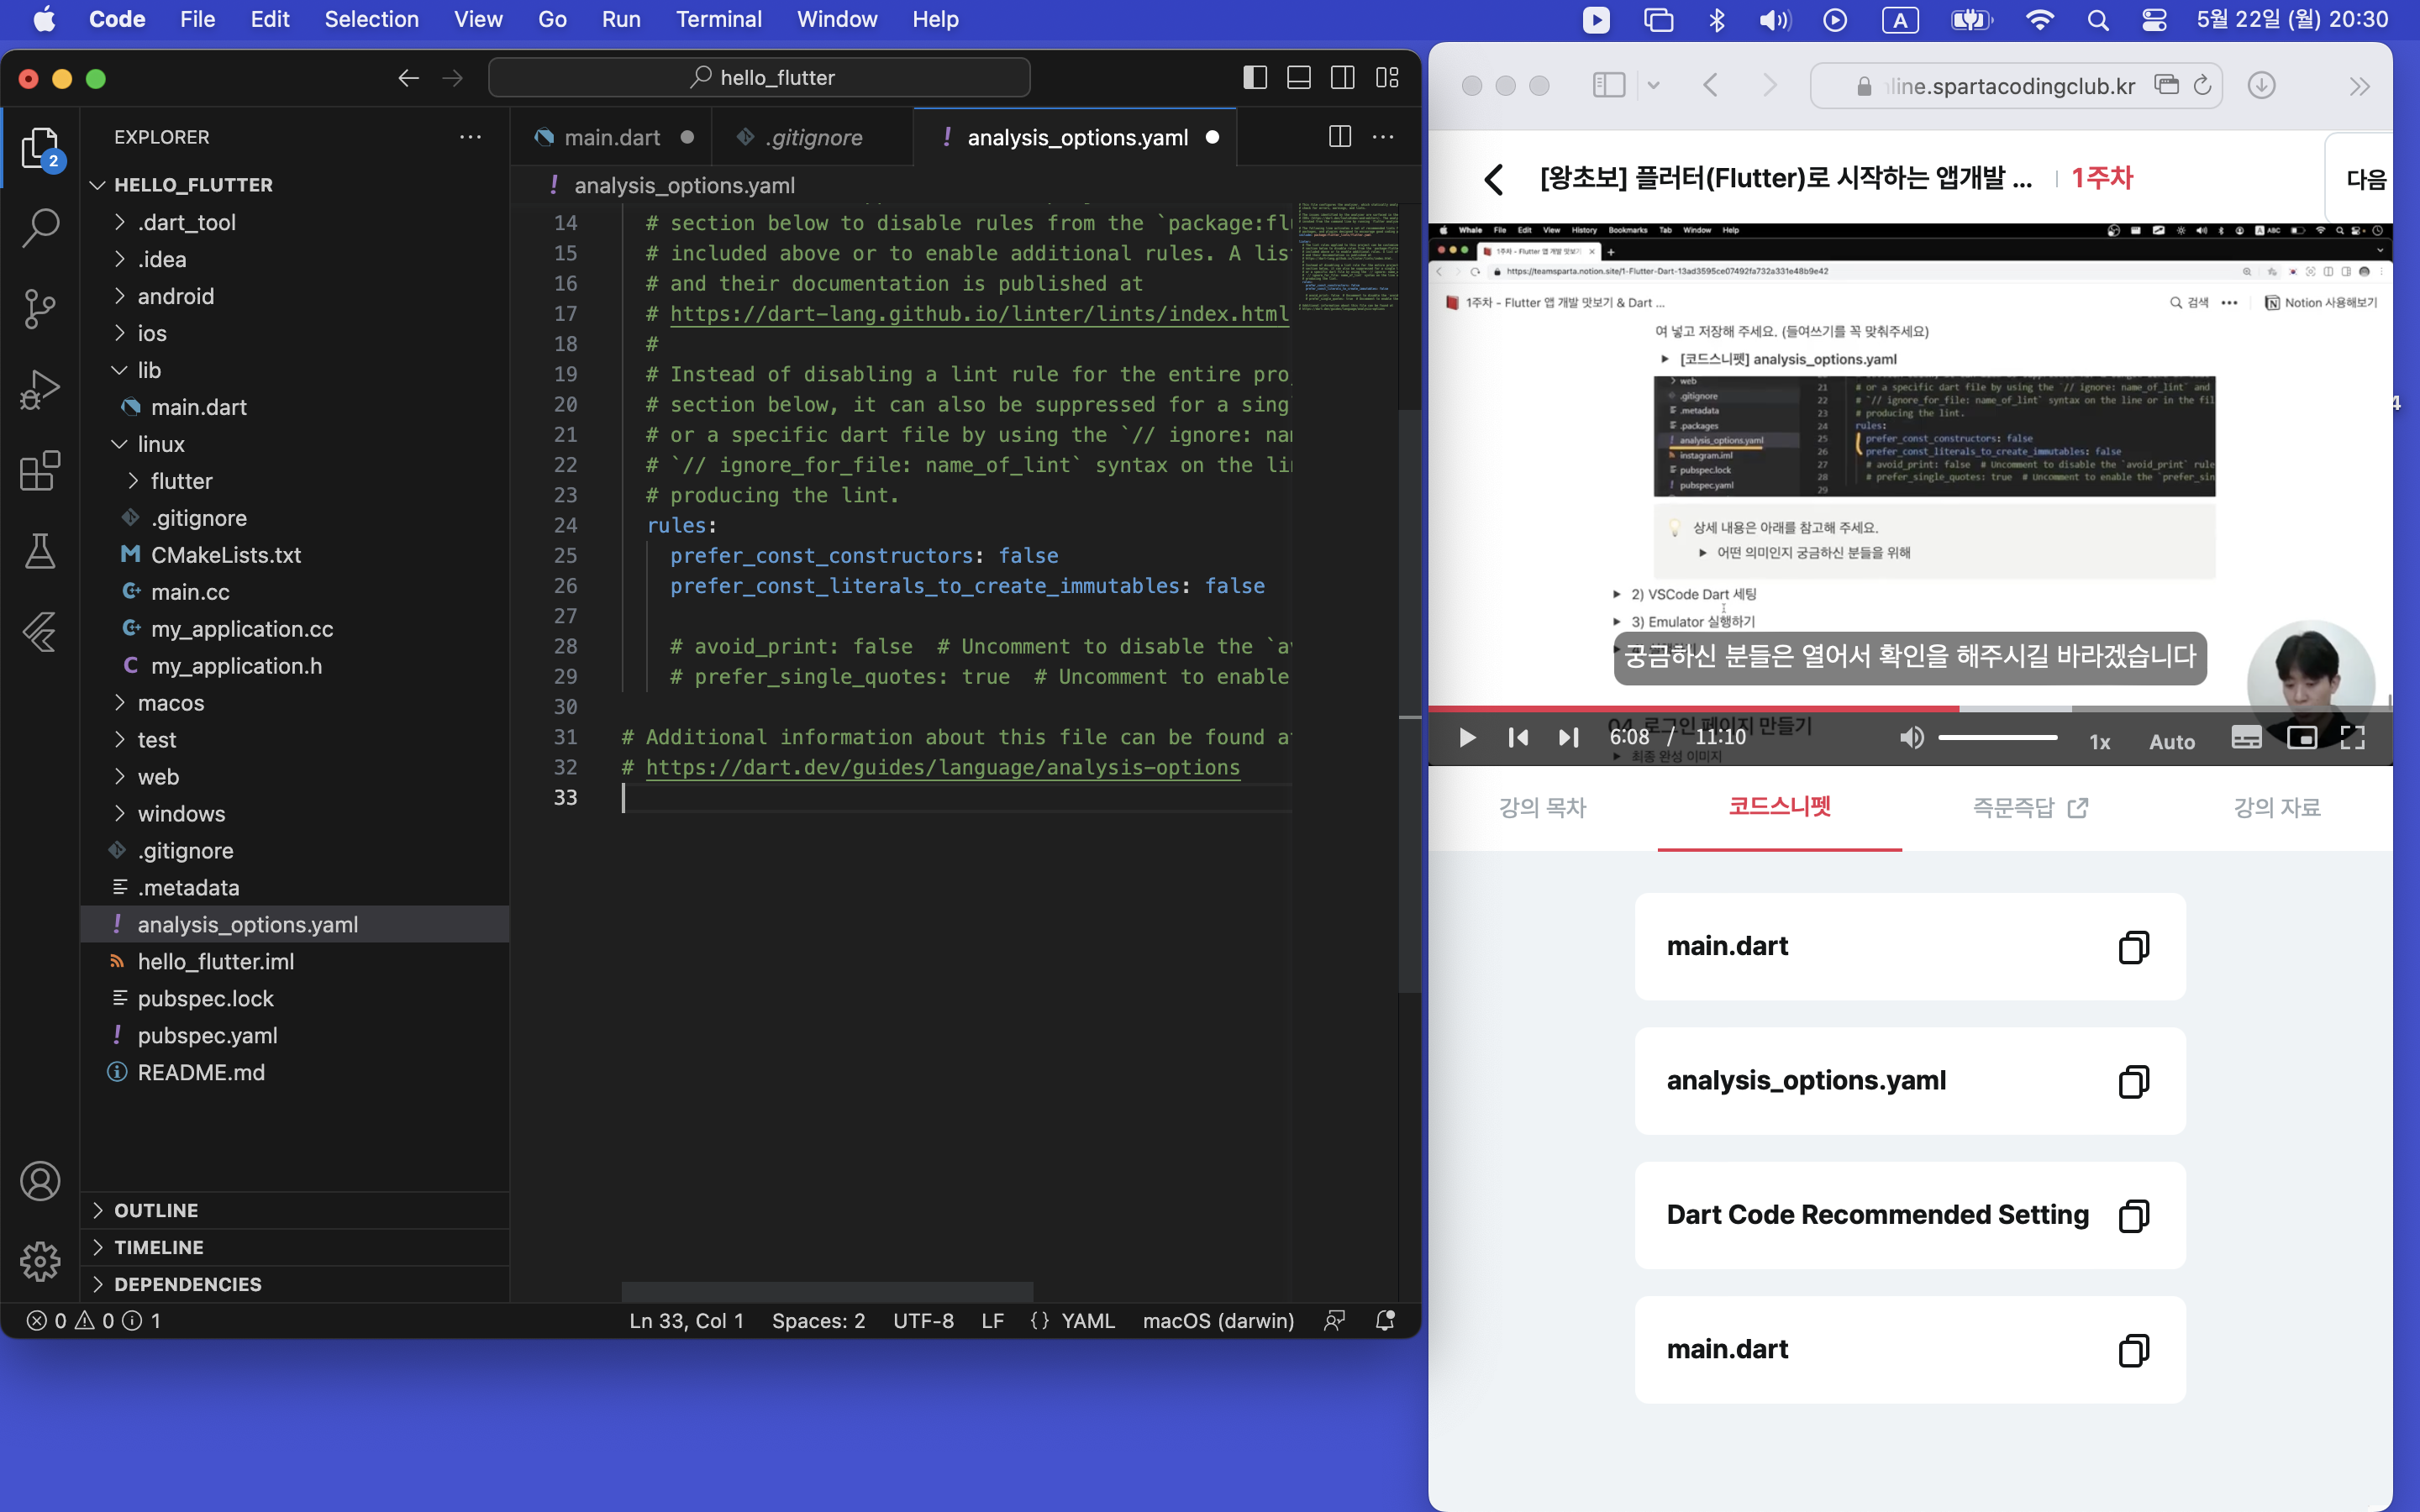Viewport: 2420px width, 1512px height.
Task: Expand the ios folder
Action: click(152, 333)
